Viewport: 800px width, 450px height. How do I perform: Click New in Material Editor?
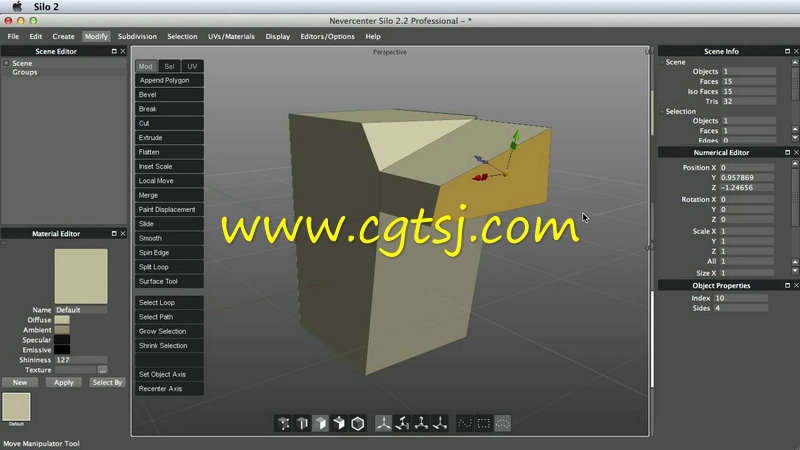[20, 382]
